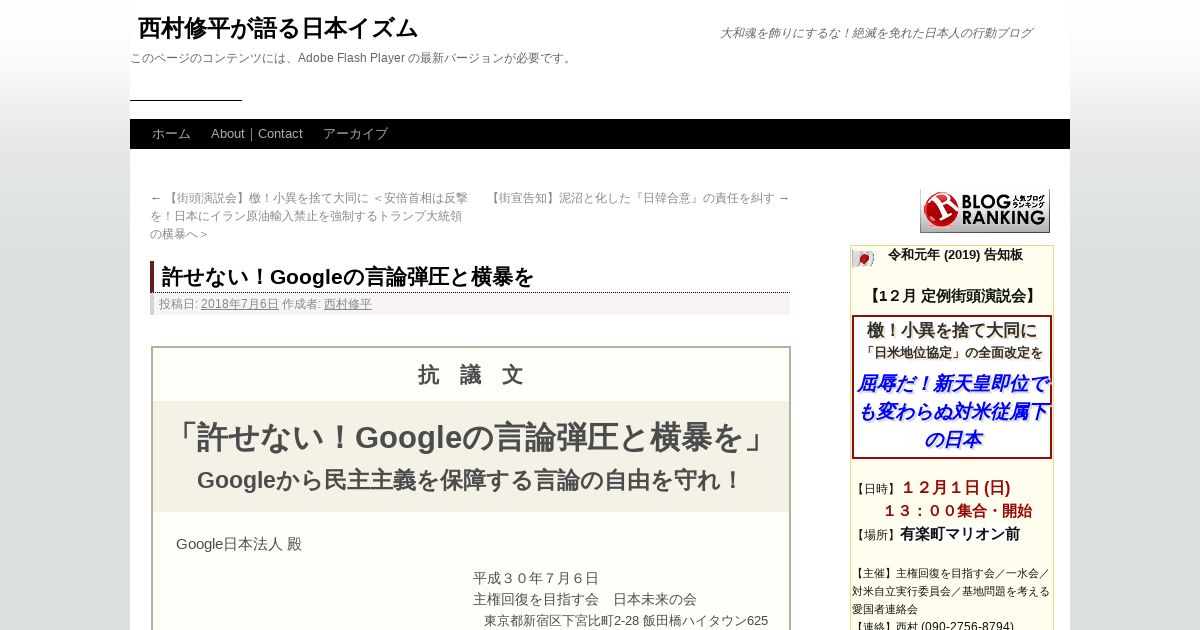Click sidebar heading 令和元年 (2019) 告知板

955,255
